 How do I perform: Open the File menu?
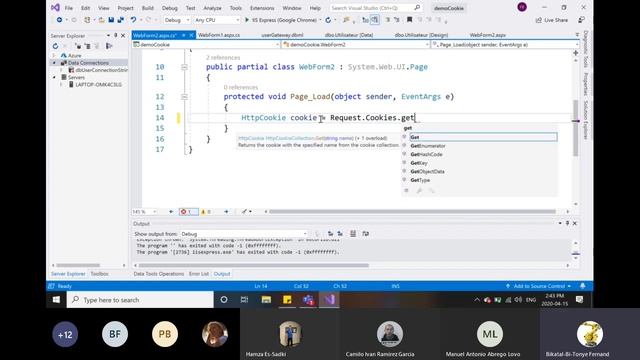69,8
